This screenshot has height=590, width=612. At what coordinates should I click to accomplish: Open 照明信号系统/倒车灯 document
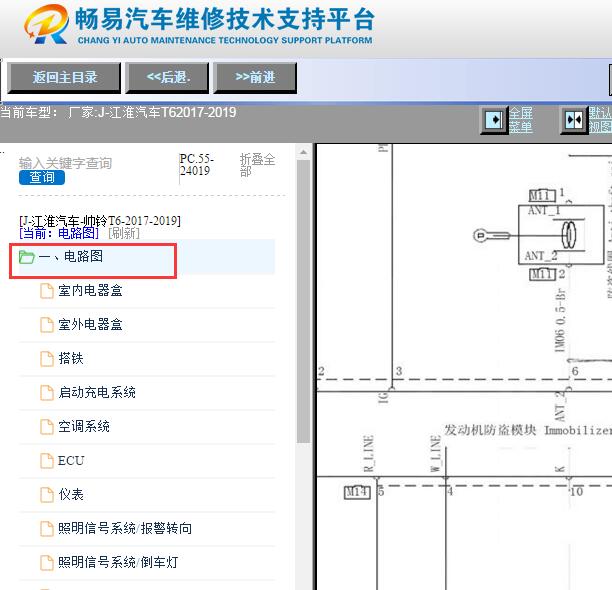click(x=118, y=562)
